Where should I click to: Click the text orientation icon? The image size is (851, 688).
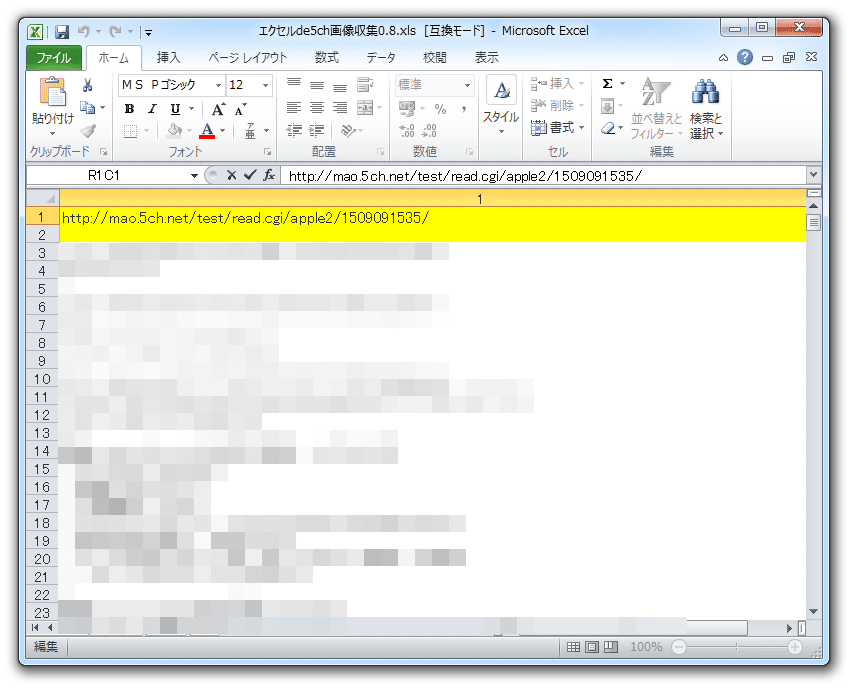pos(348,130)
